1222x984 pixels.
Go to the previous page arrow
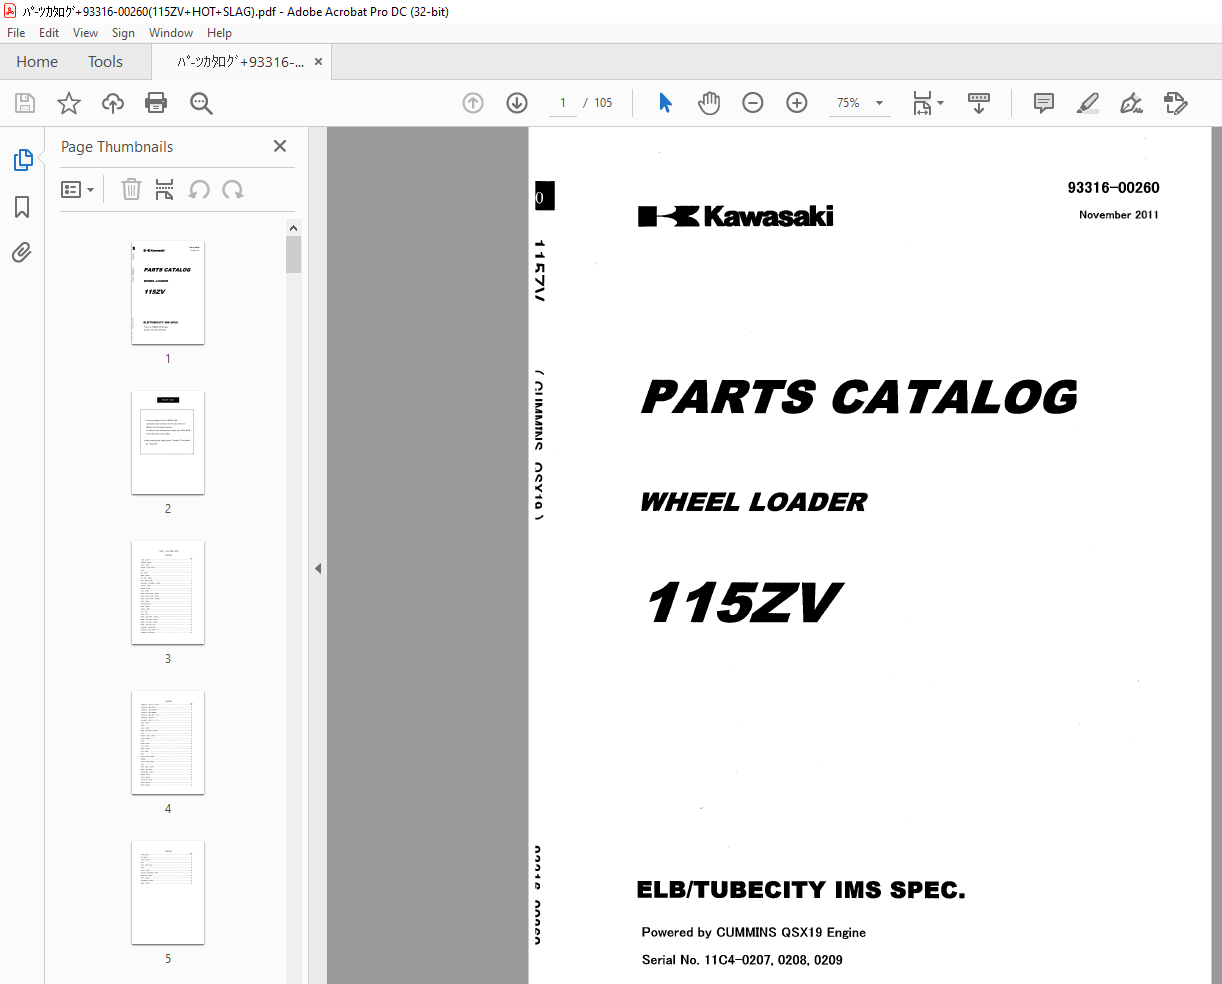pos(473,103)
